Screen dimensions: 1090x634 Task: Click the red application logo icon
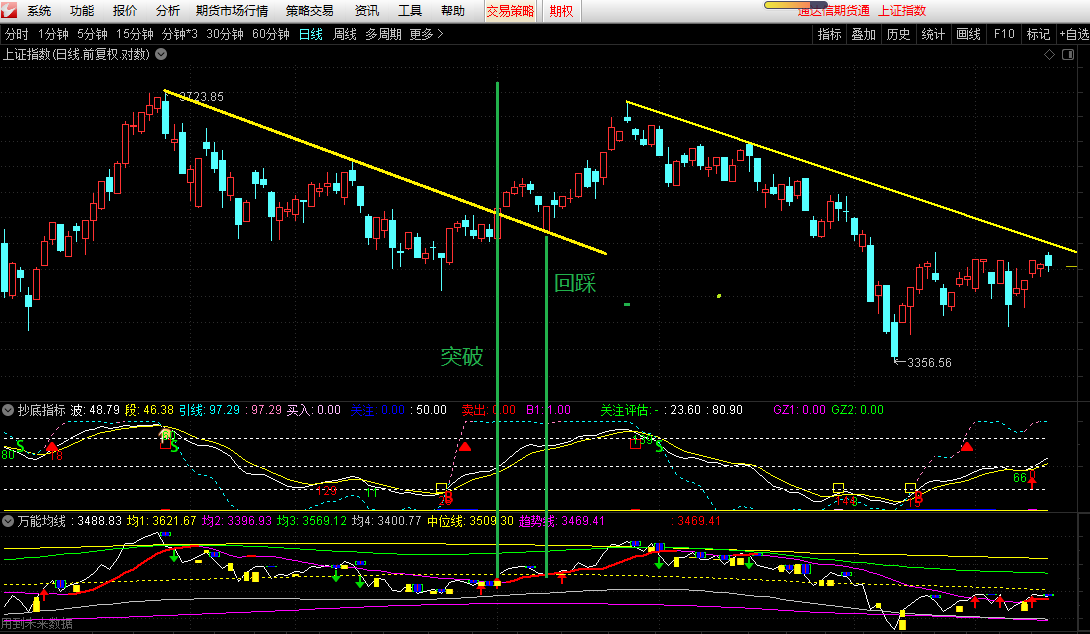tap(8, 10)
